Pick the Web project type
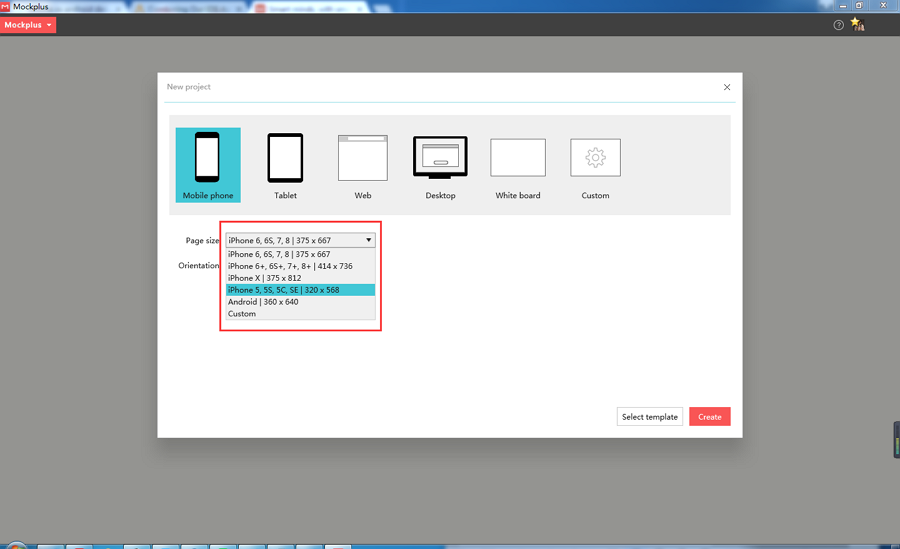The width and height of the screenshot is (900, 549). (363, 165)
